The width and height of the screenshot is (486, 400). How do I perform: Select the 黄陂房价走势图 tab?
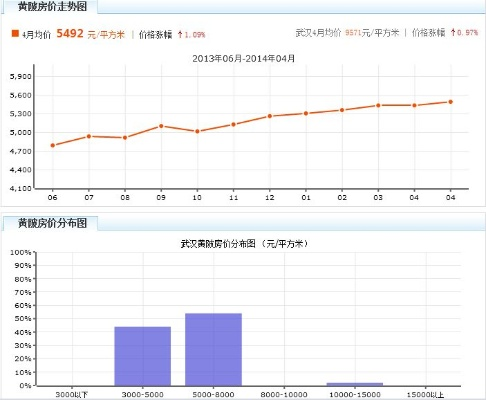[x=52, y=6]
